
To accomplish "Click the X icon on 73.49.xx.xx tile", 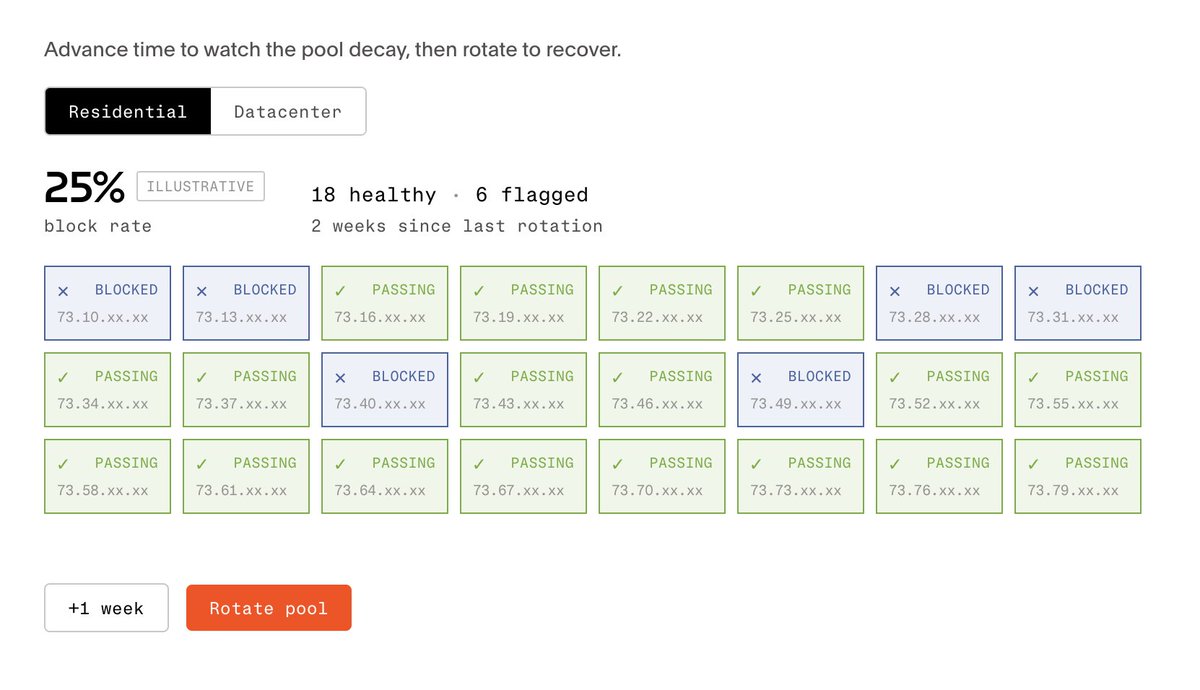I will tap(756, 378).
